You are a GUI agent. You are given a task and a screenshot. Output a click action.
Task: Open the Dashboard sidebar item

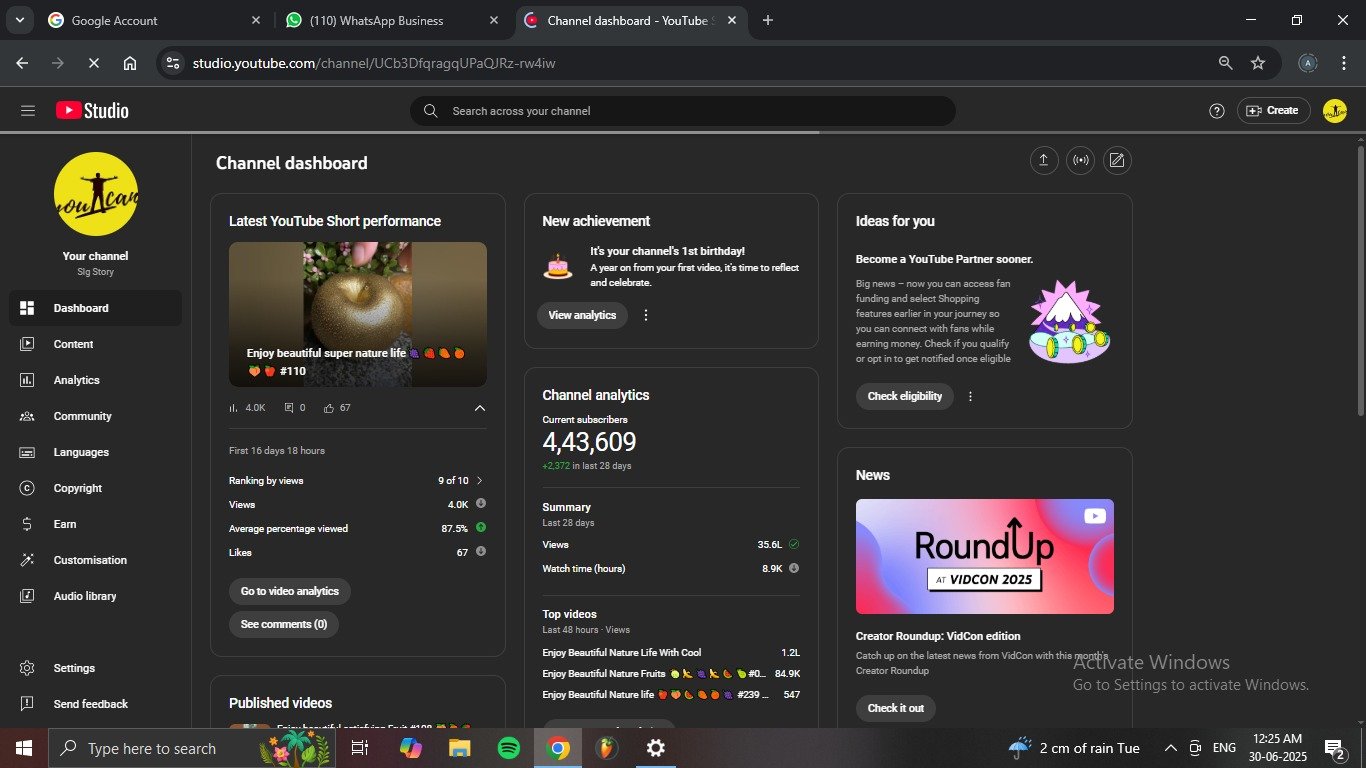point(95,308)
